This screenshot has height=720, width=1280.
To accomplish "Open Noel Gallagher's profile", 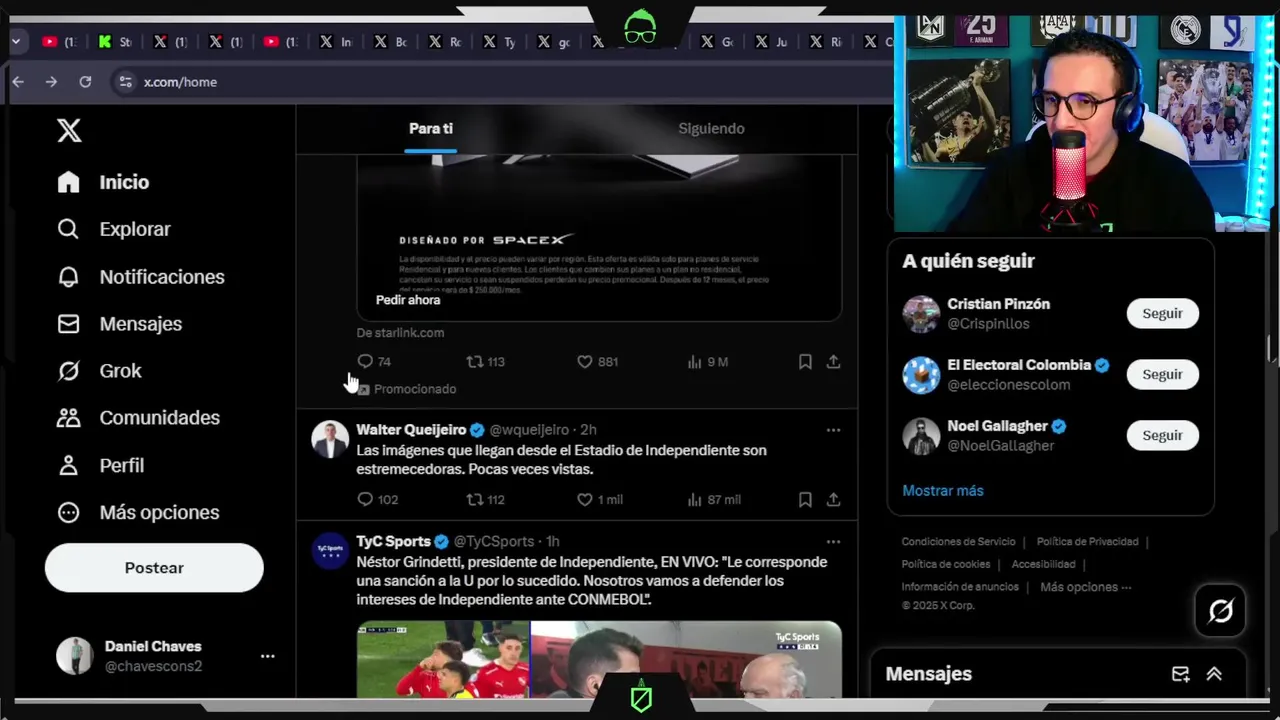I will pos(997,426).
